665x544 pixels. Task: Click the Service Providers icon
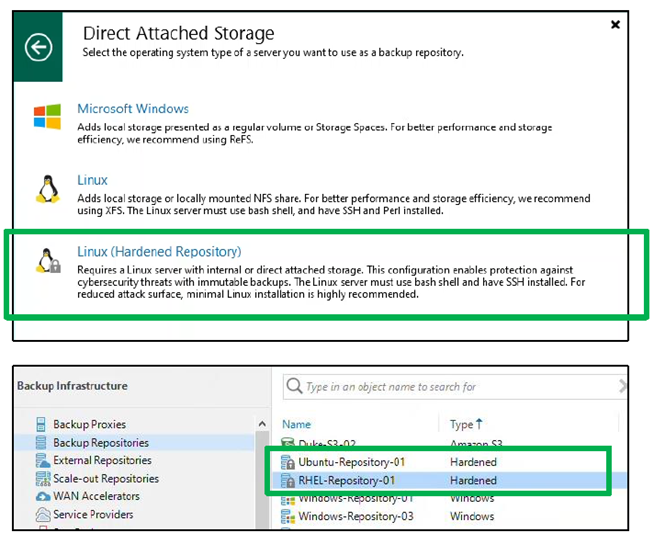(x=43, y=514)
